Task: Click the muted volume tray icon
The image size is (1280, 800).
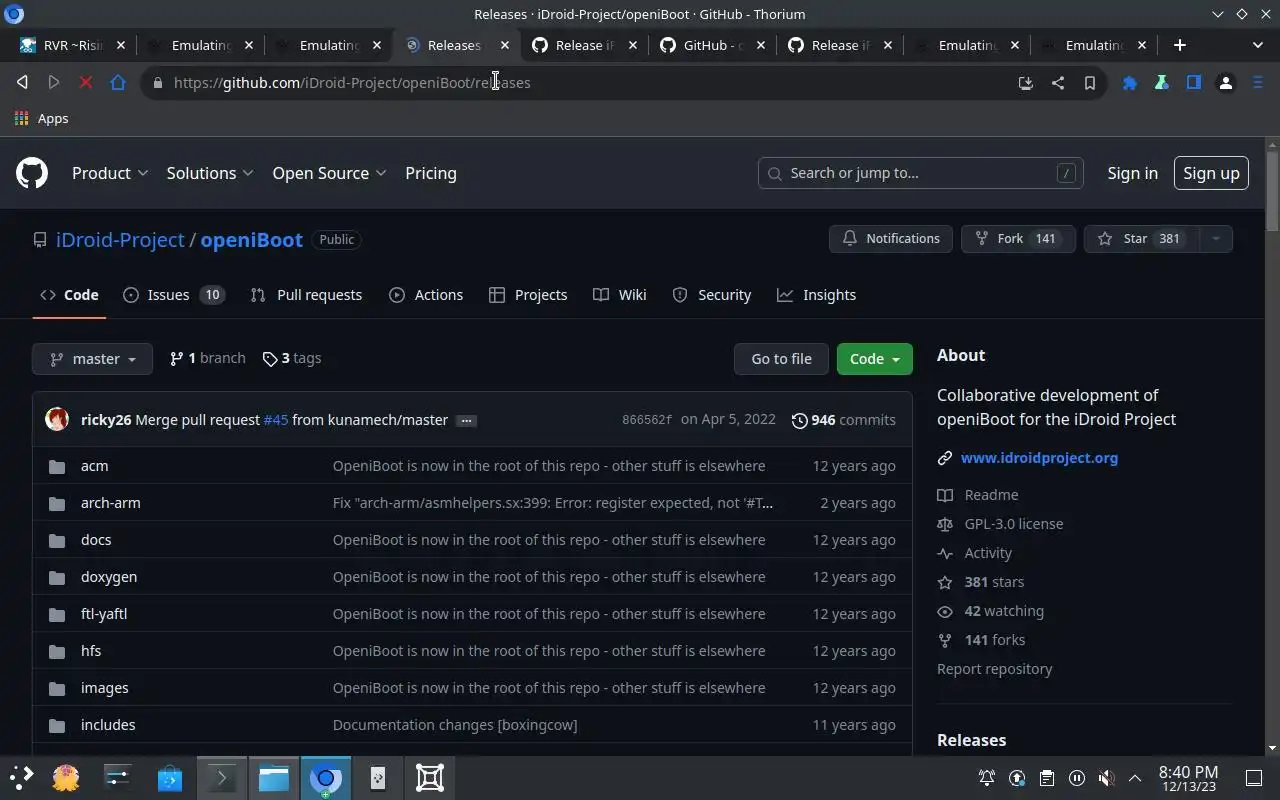Action: pyautogui.click(x=1106, y=778)
